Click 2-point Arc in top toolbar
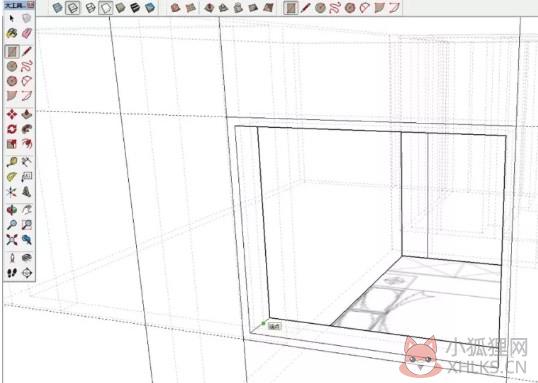Screen dimensions: 538x383 click(394, 8)
